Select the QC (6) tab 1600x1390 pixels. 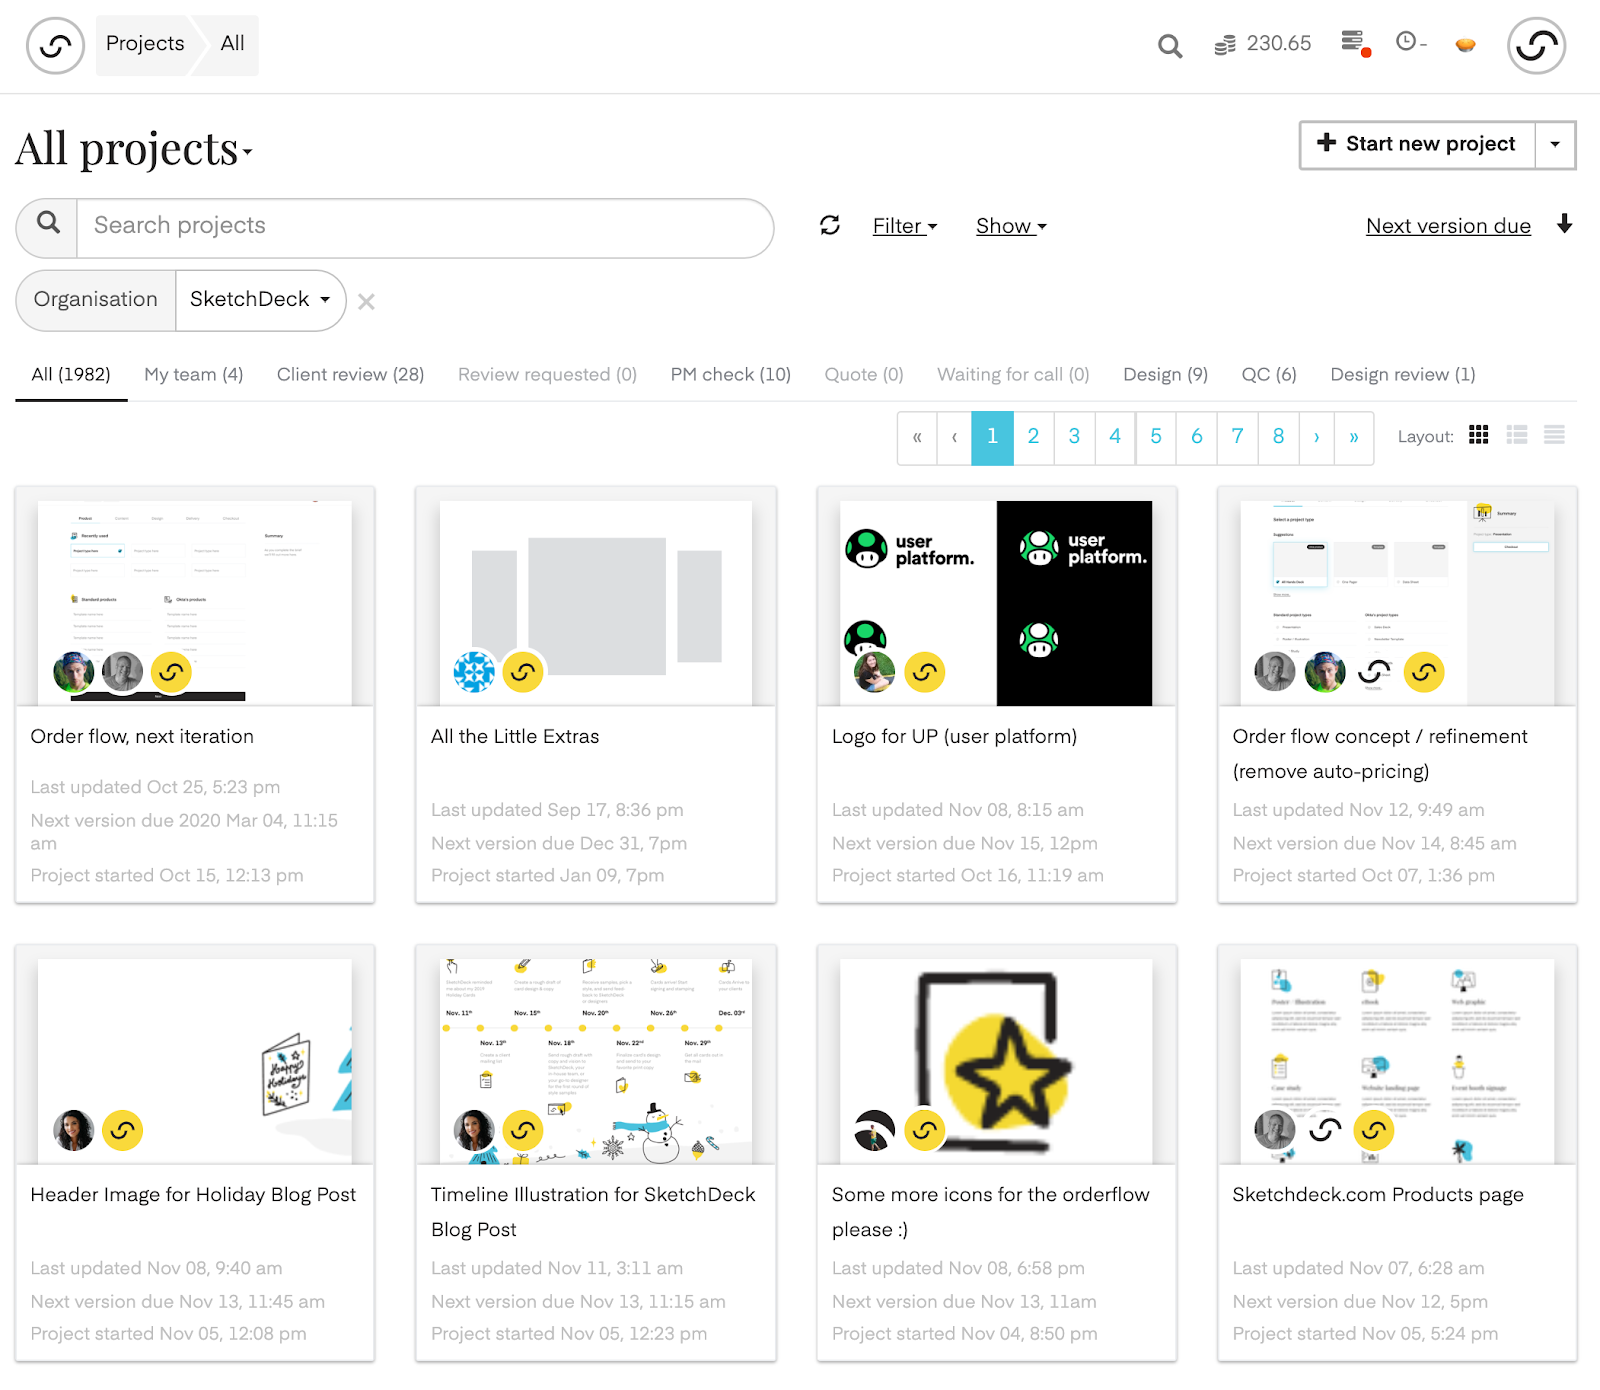coord(1269,374)
